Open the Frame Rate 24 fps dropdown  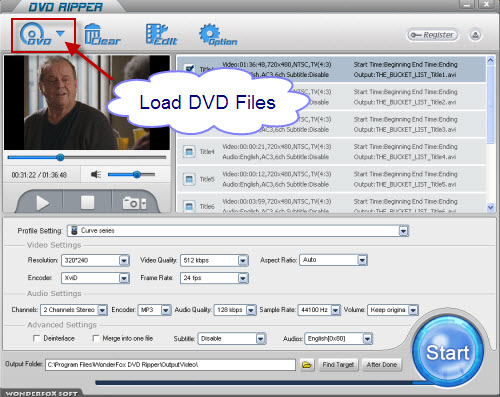(243, 278)
